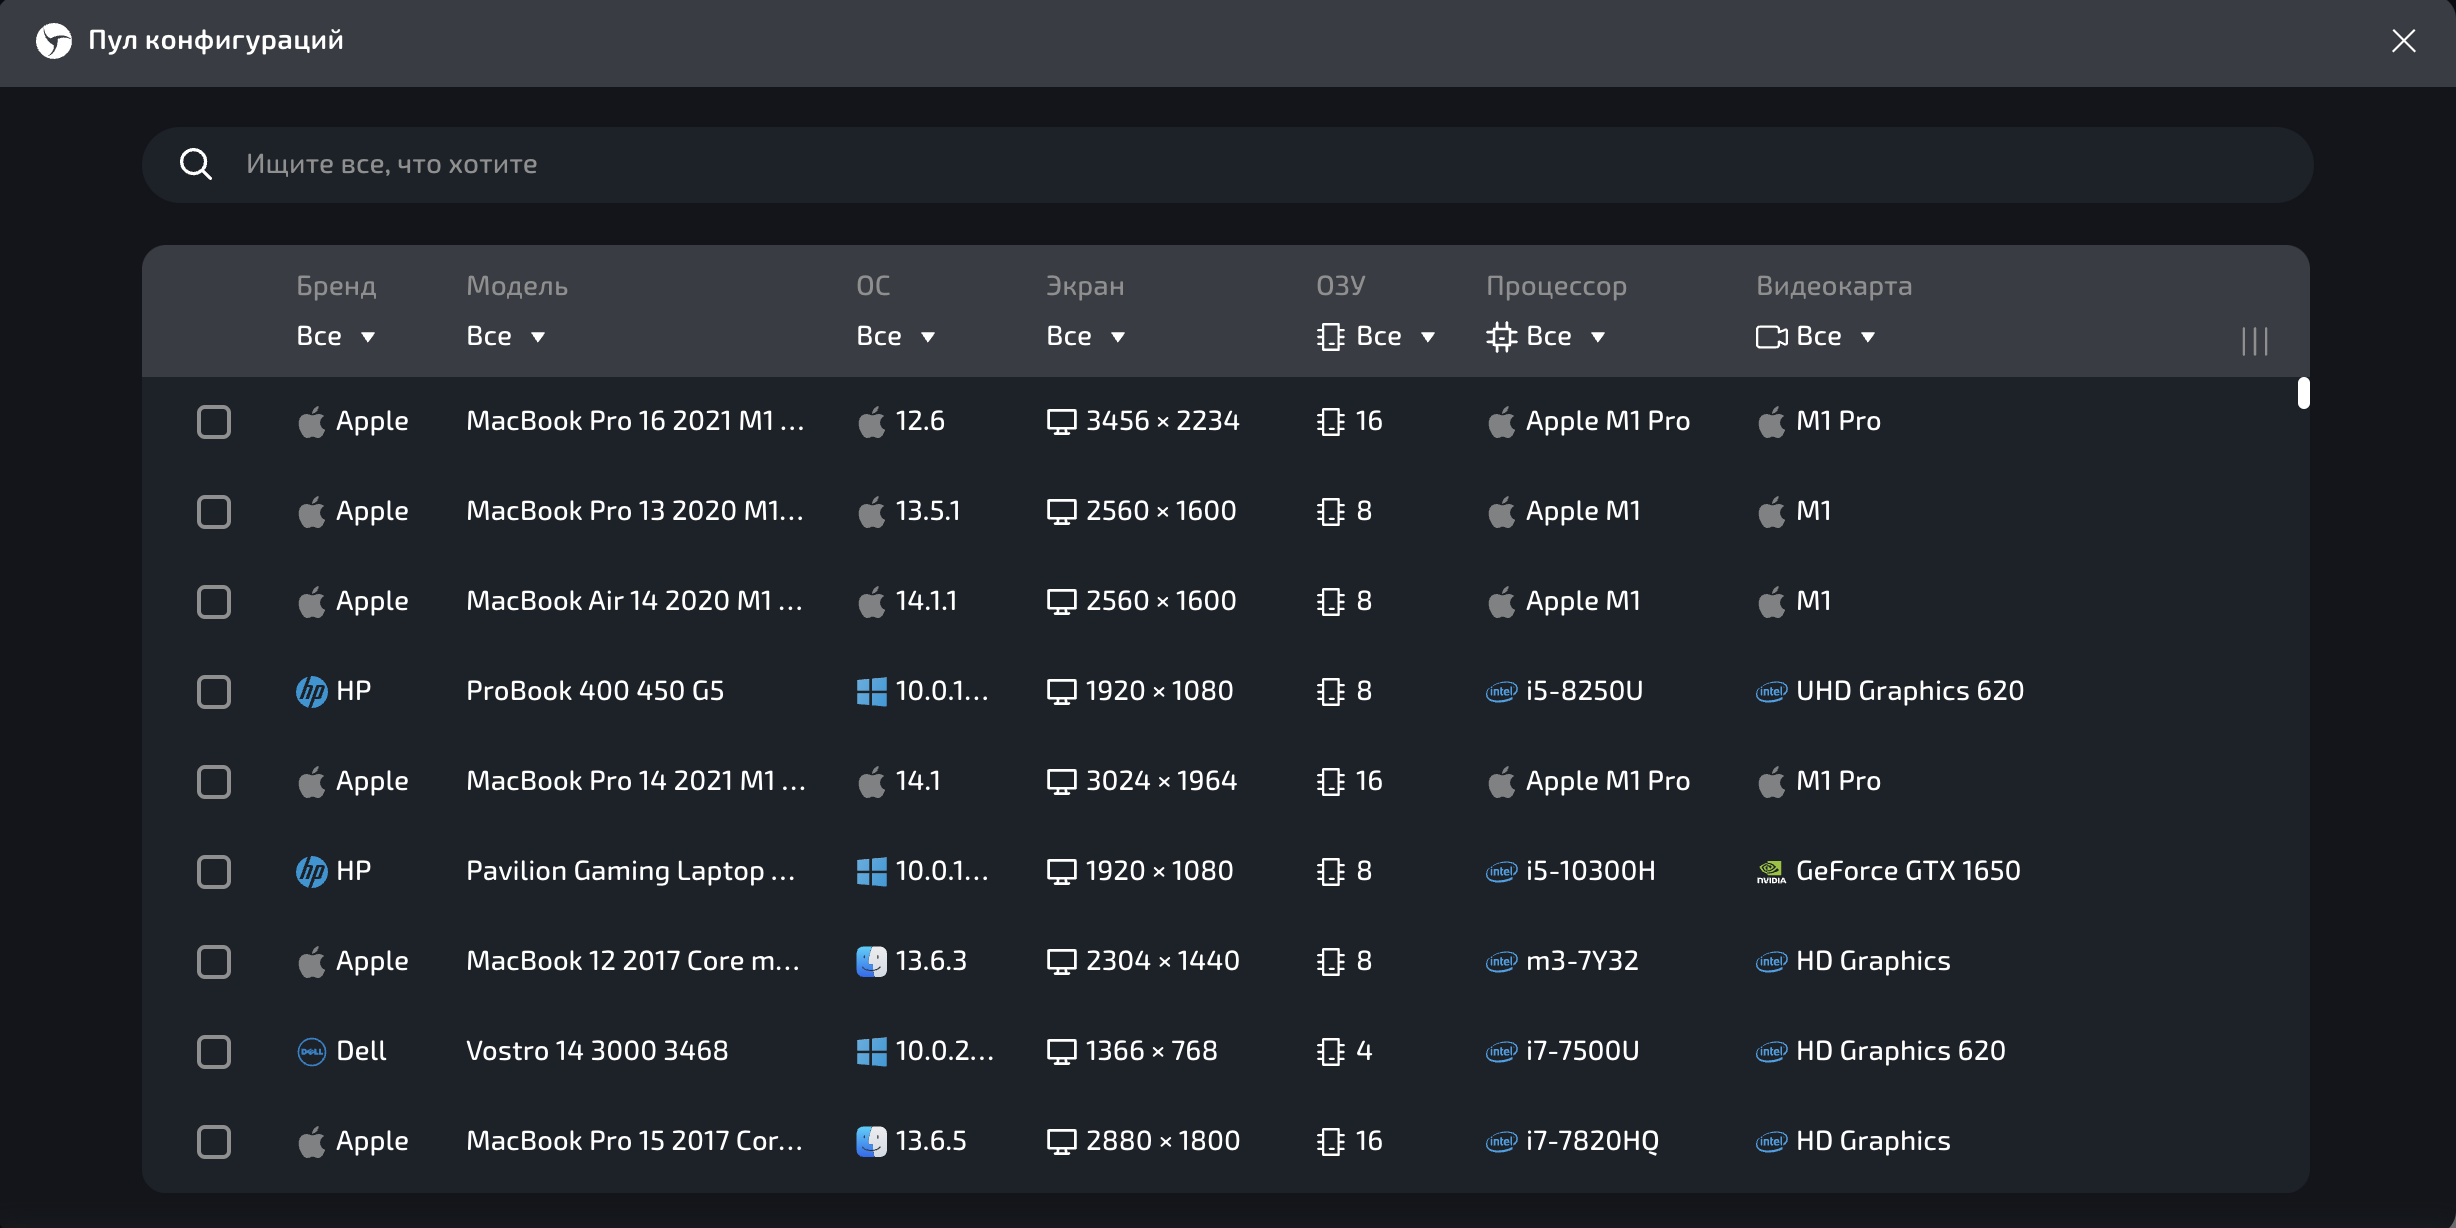This screenshot has width=2456, height=1228.
Task: Click Windows icon in ProBook 400 row
Action: [x=871, y=691]
